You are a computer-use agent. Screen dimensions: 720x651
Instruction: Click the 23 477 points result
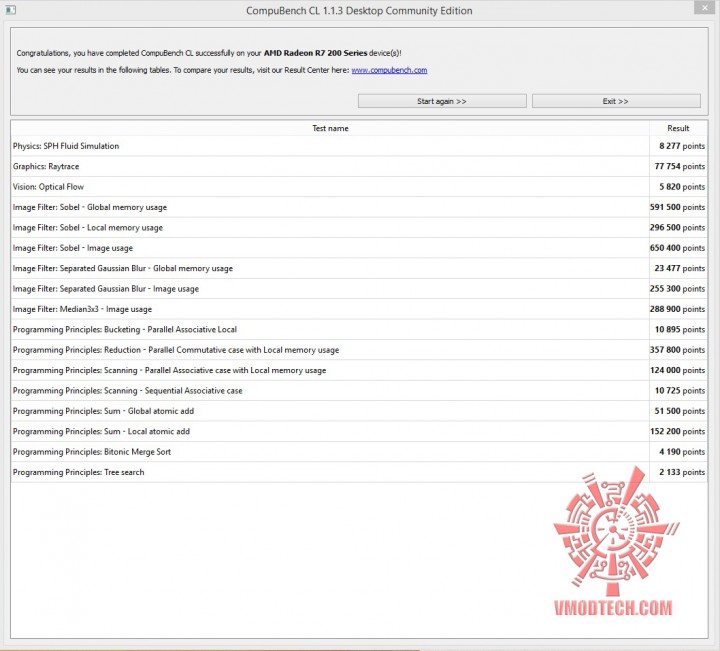pyautogui.click(x=680, y=268)
